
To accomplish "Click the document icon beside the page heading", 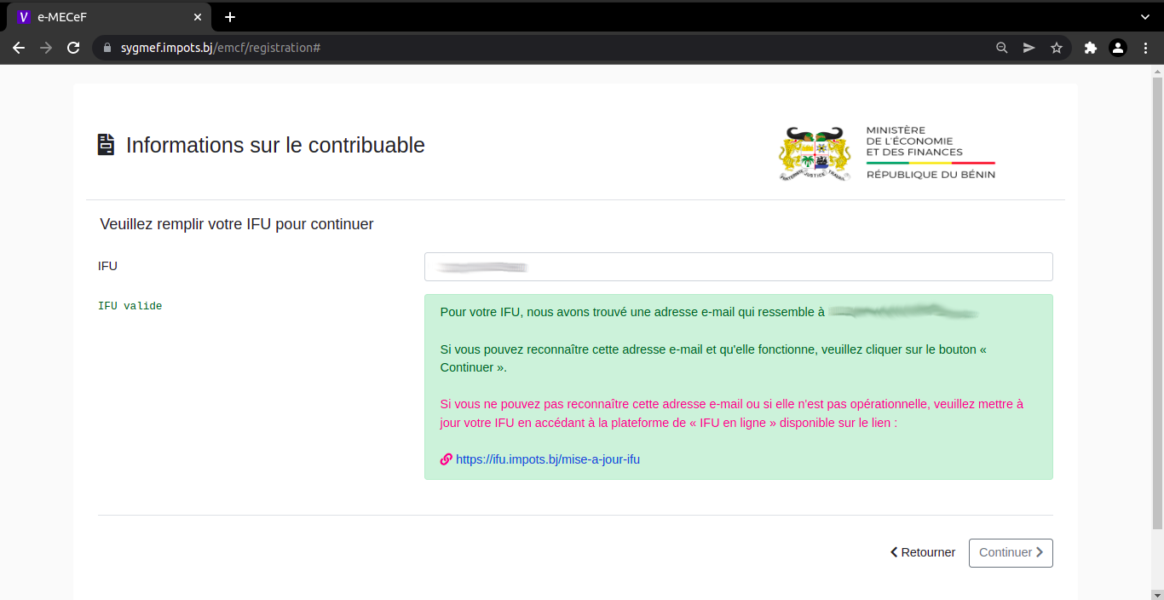I will click(x=105, y=144).
